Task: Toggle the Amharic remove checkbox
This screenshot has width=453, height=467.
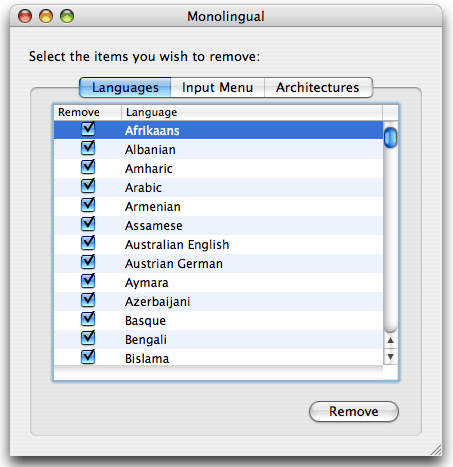Action: coord(88,167)
